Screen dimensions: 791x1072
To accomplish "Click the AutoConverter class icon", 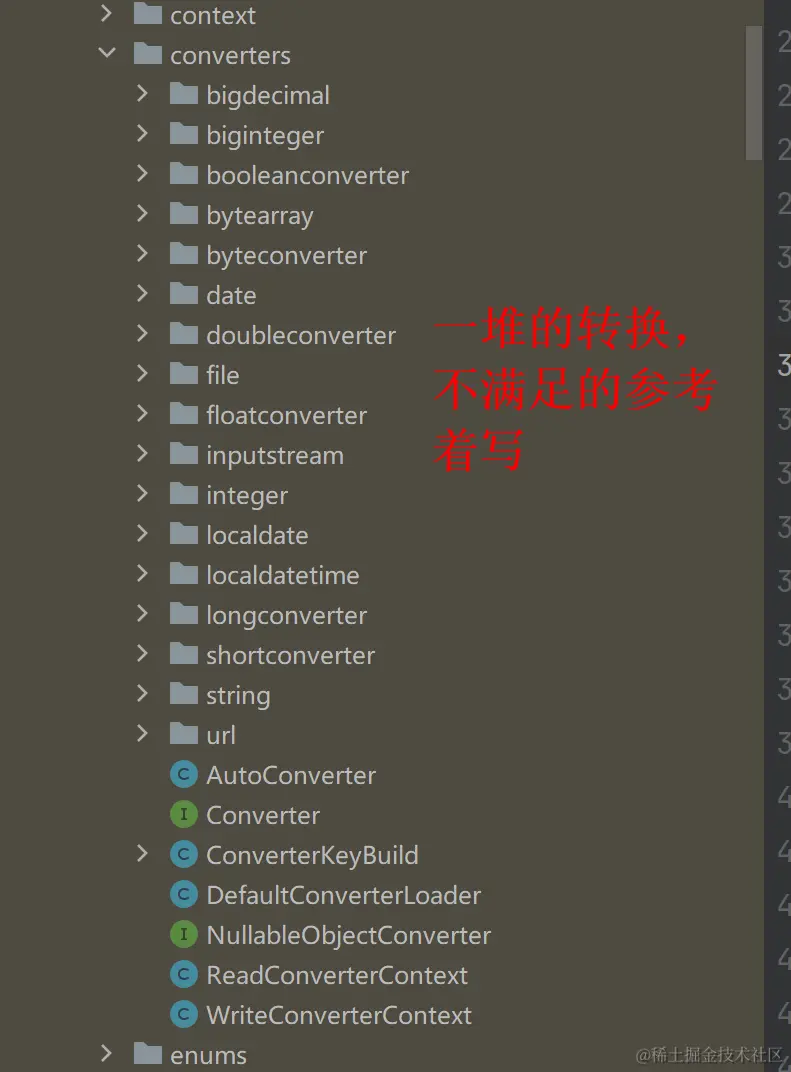I will [x=183, y=775].
